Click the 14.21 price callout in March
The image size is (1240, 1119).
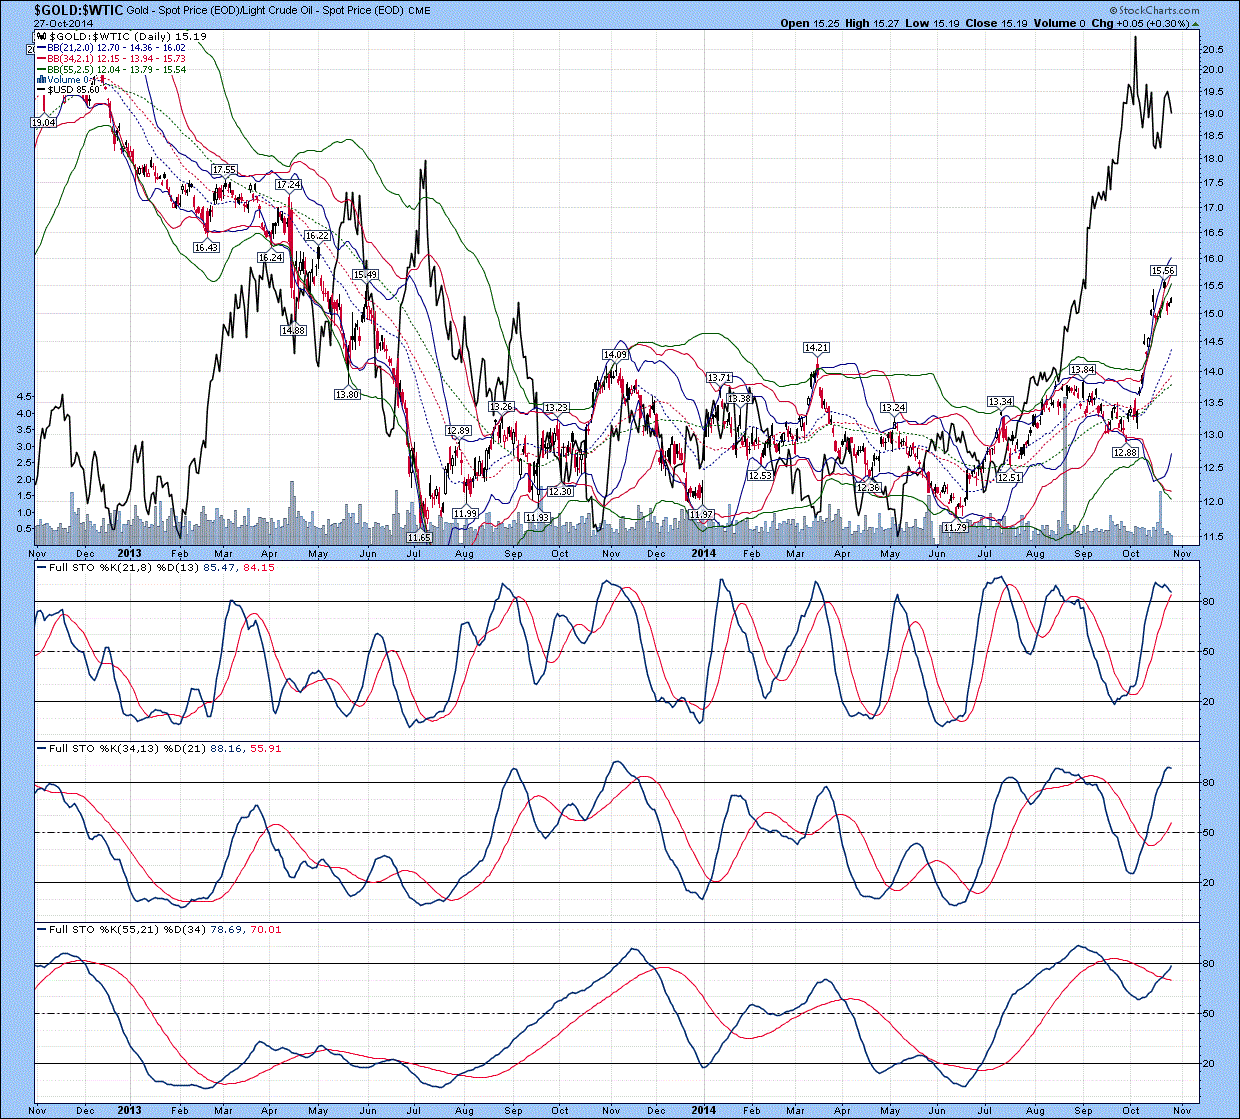(x=816, y=348)
